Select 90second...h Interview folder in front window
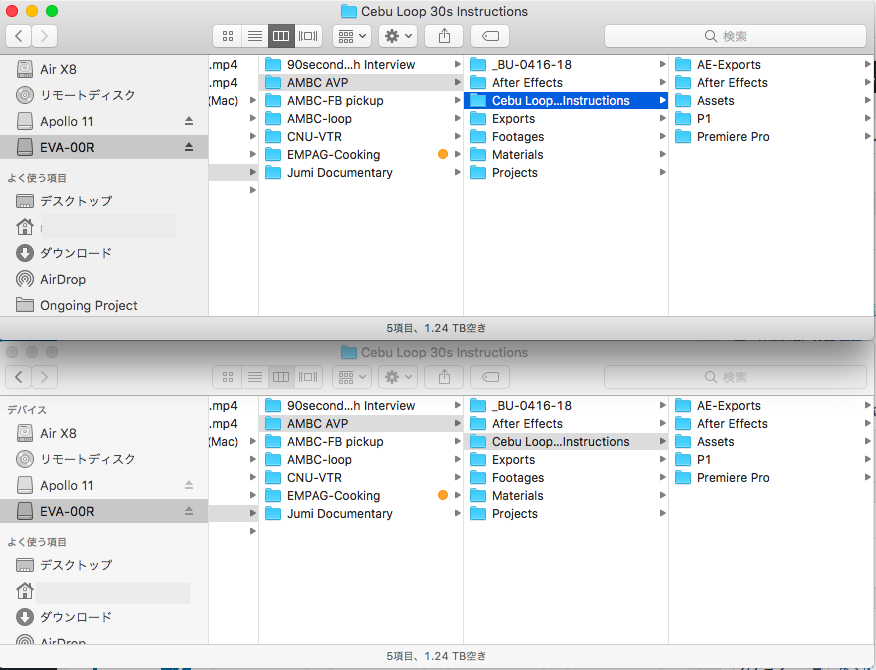 click(x=361, y=65)
